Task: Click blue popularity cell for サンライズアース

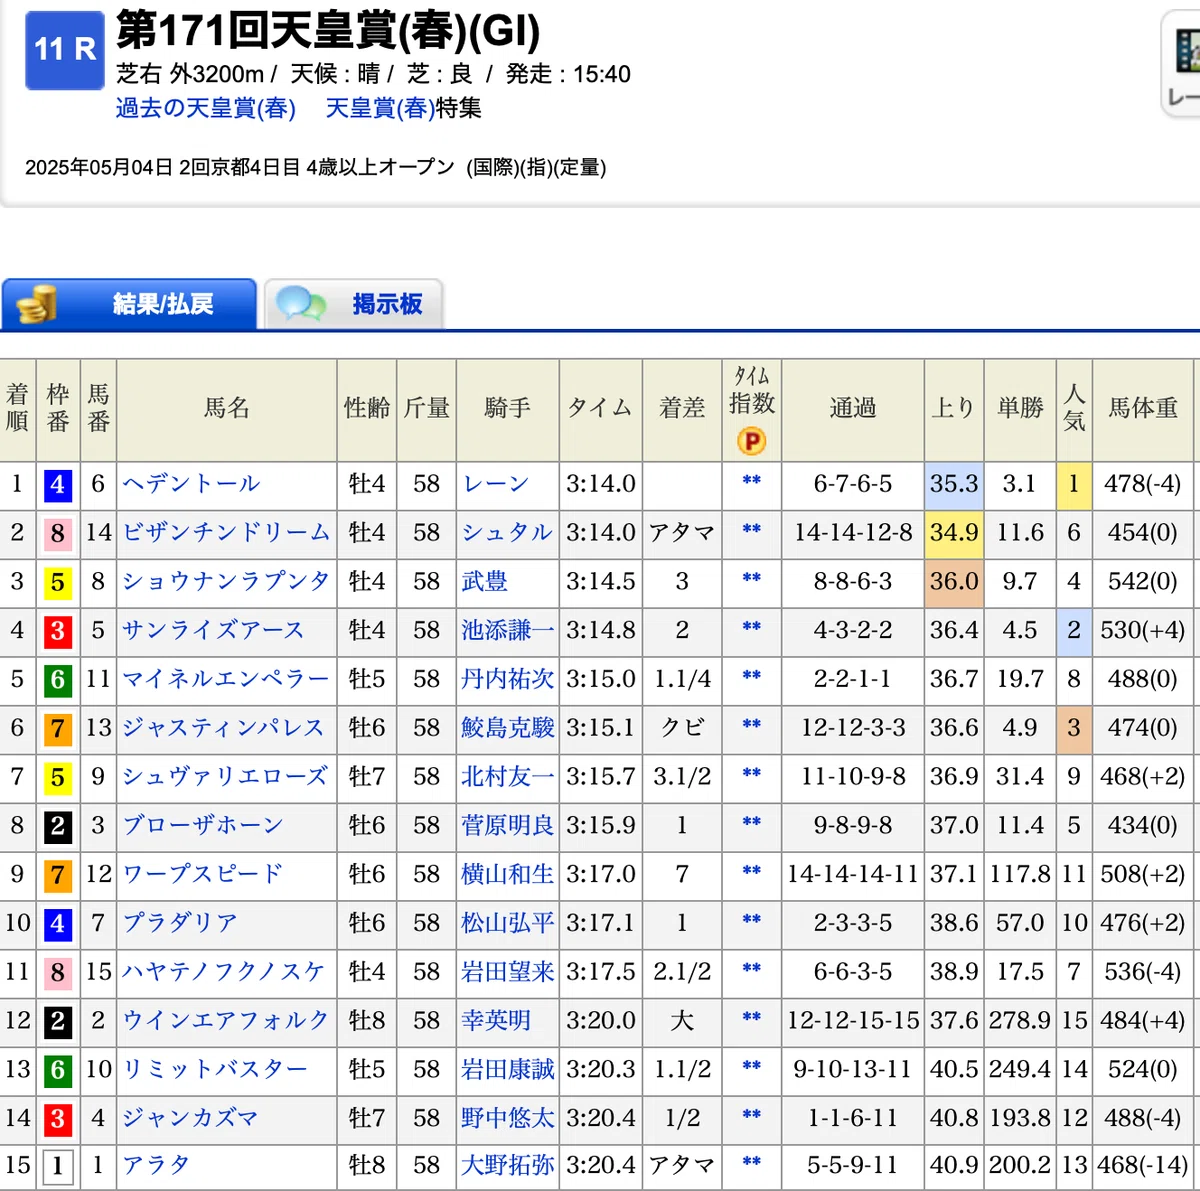Action: point(1074,630)
